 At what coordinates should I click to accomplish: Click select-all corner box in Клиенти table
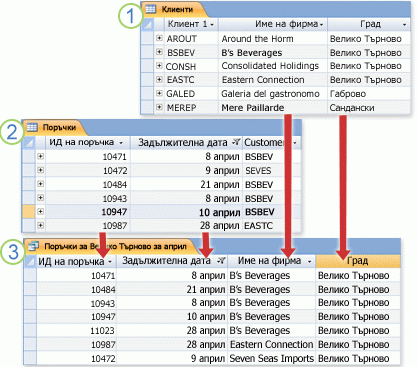pos(147,24)
